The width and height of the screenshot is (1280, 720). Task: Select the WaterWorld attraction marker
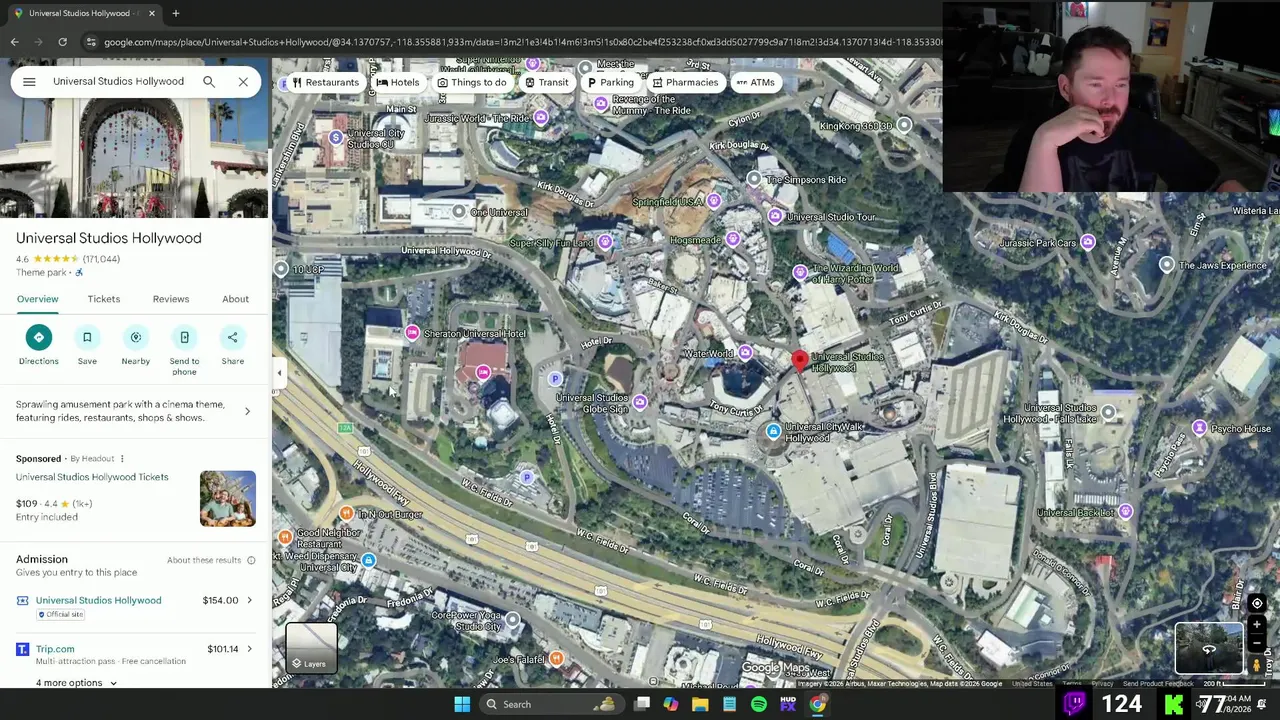click(x=745, y=353)
